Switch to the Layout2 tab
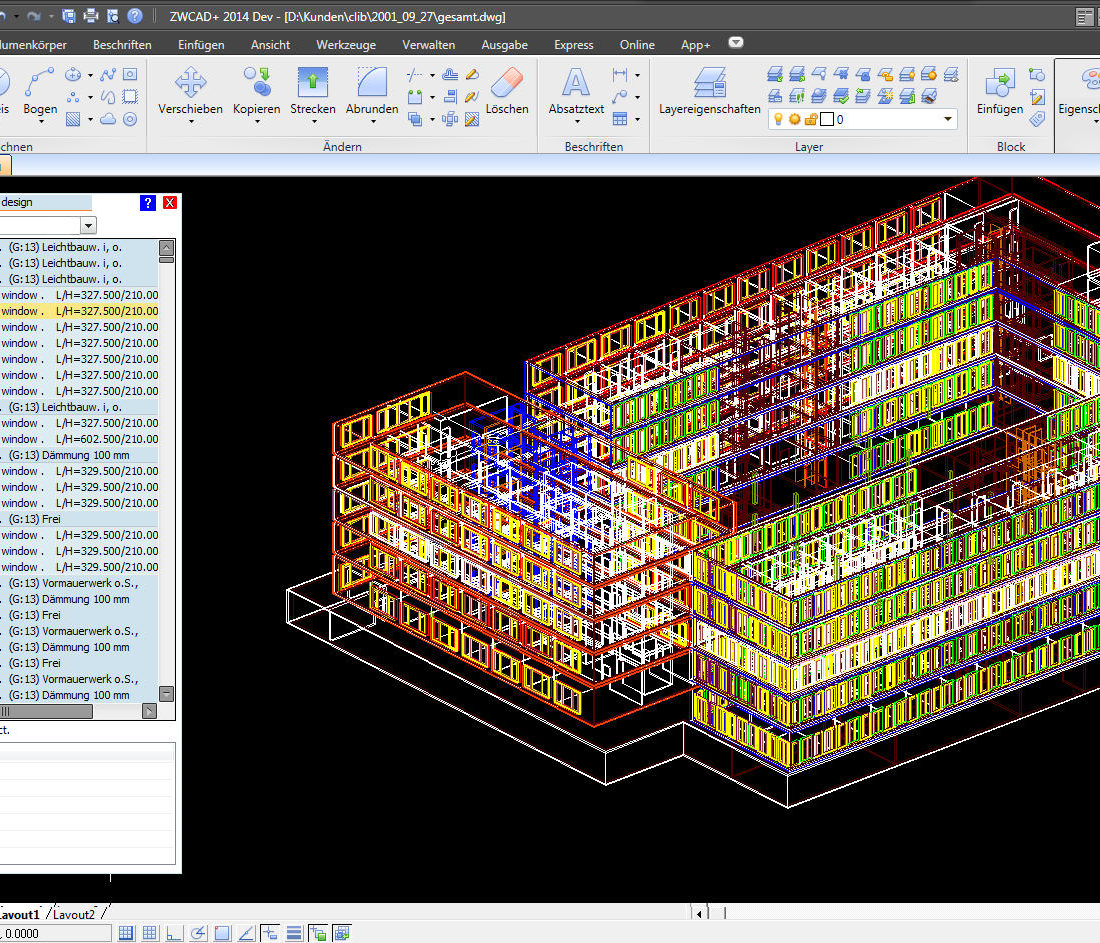This screenshot has height=943, width=1100. pos(75,914)
